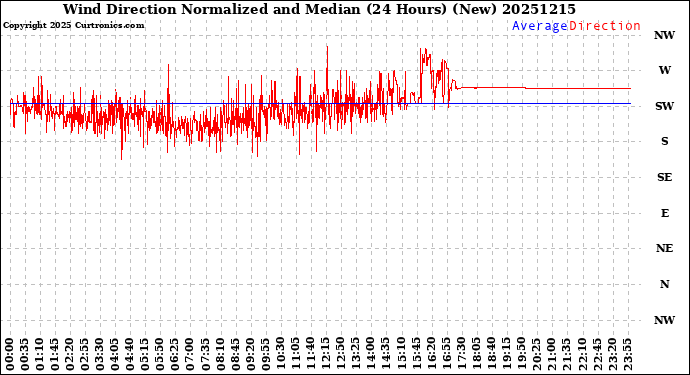Click the blue 'Average' legend label
This screenshot has height=375, width=690.
tap(540, 26)
